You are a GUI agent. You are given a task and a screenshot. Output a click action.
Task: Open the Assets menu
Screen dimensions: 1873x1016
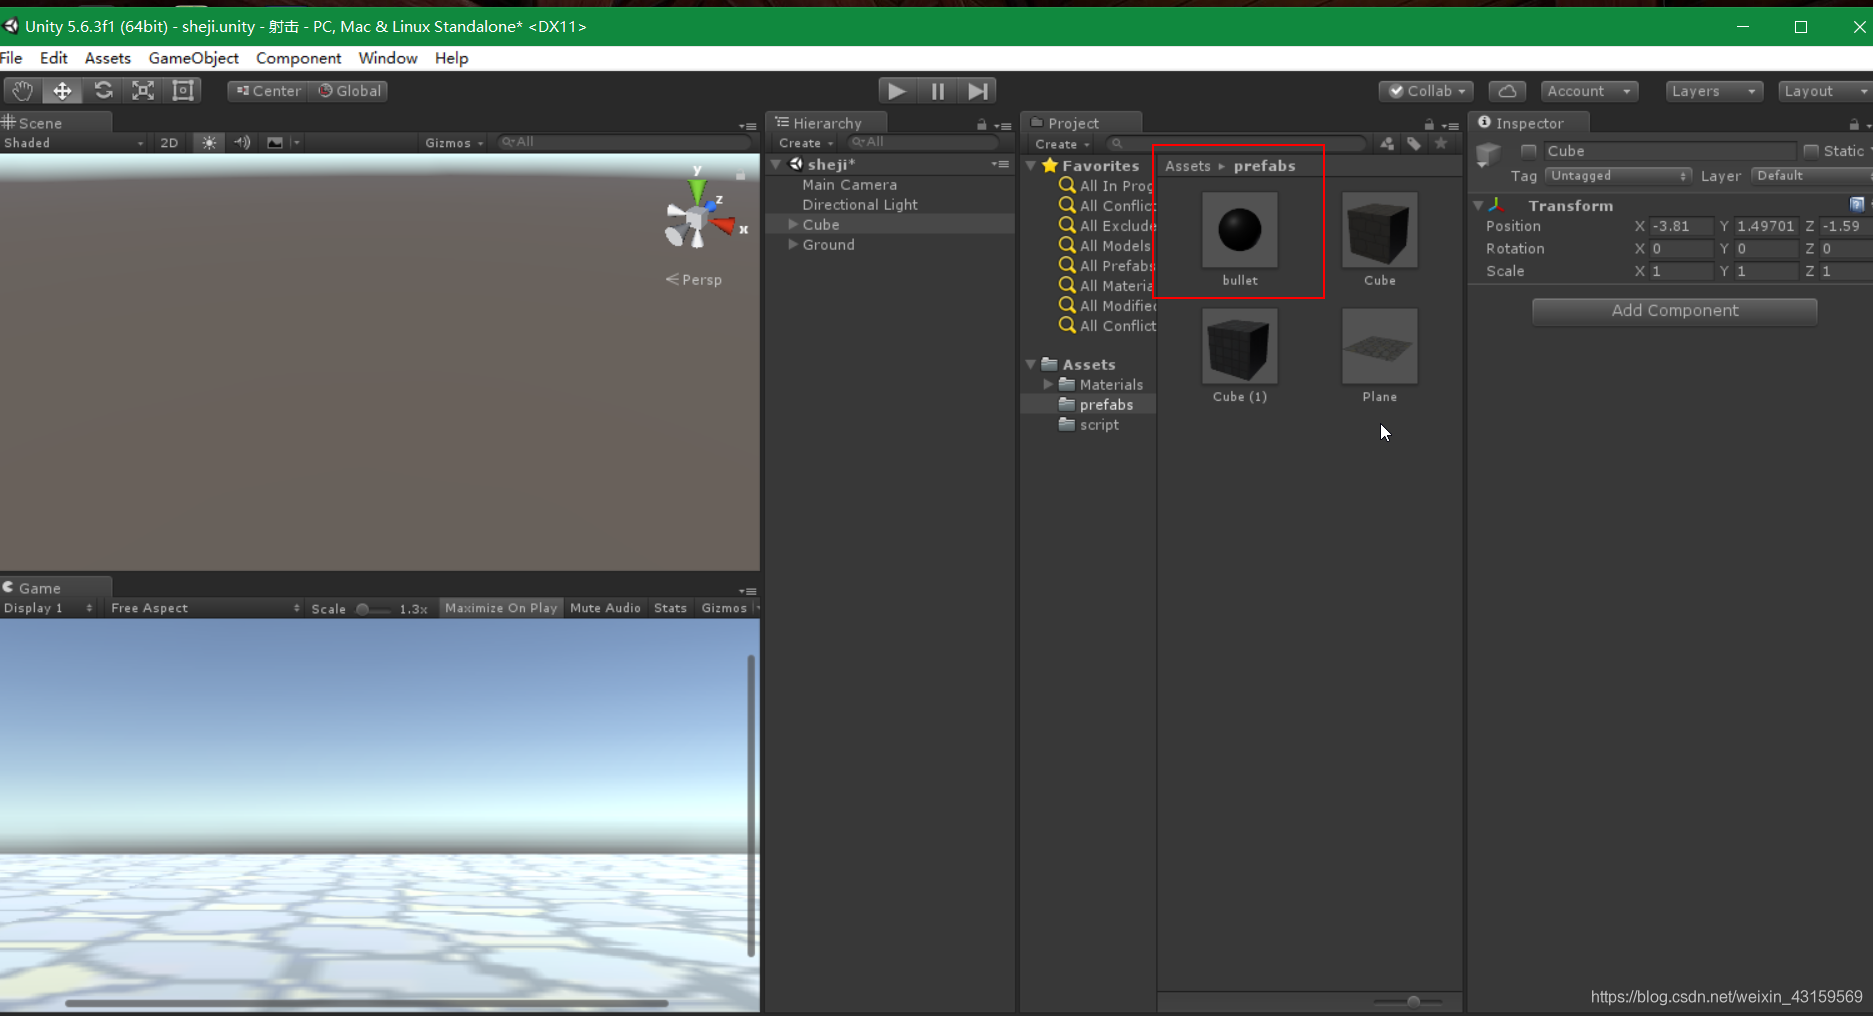pyautogui.click(x=108, y=58)
